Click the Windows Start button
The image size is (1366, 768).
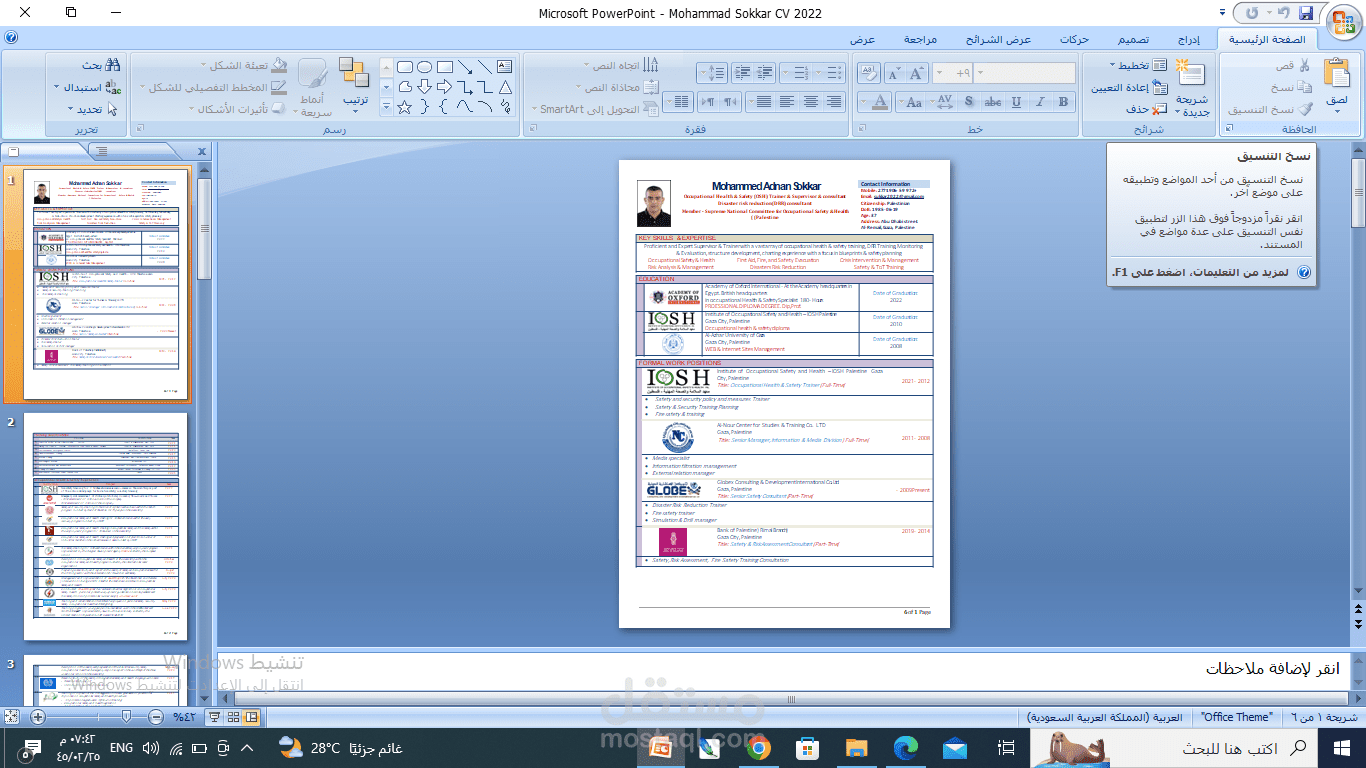tap(1341, 747)
